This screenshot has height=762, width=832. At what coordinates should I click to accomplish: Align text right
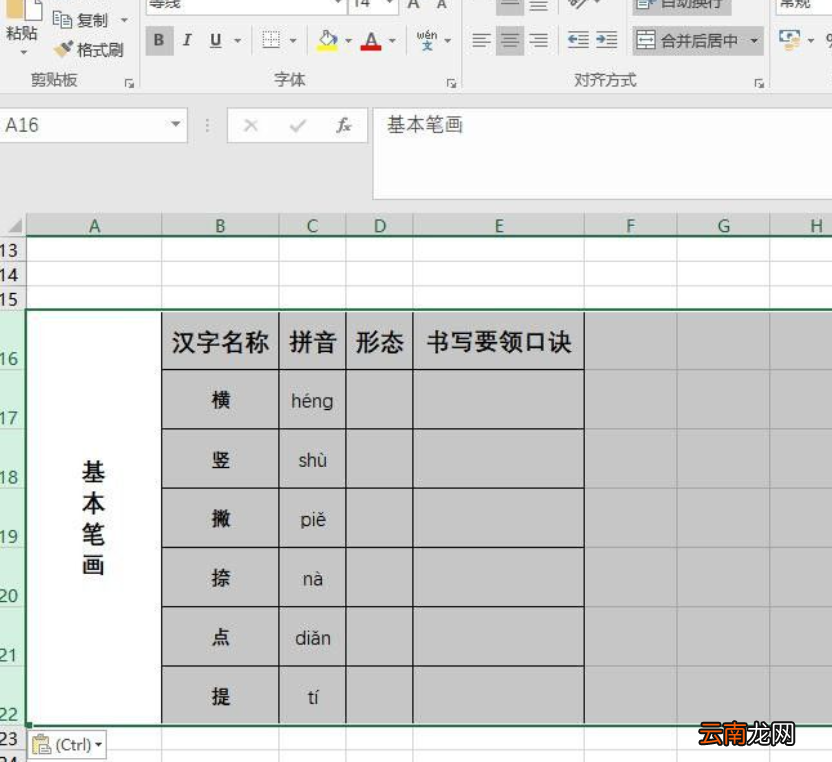tap(539, 40)
